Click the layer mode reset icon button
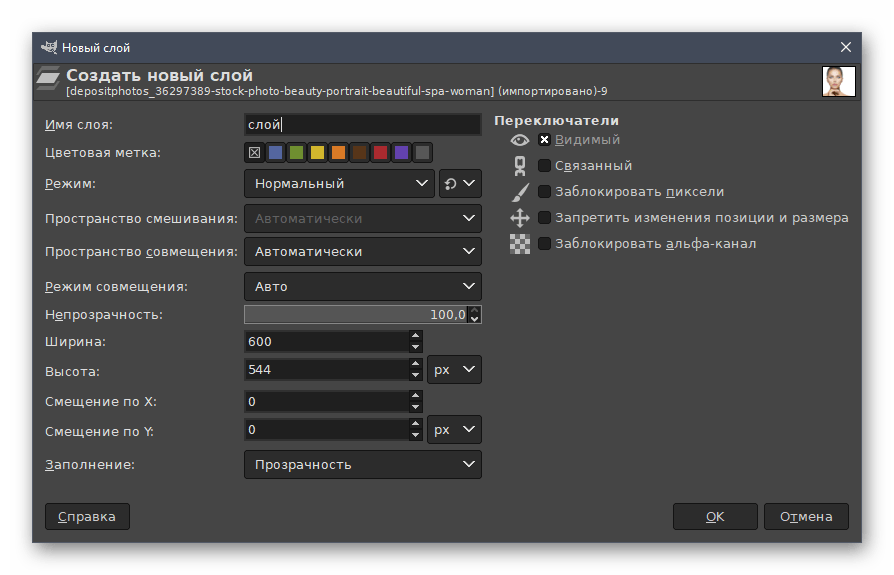The height and width of the screenshot is (575, 894). point(460,184)
